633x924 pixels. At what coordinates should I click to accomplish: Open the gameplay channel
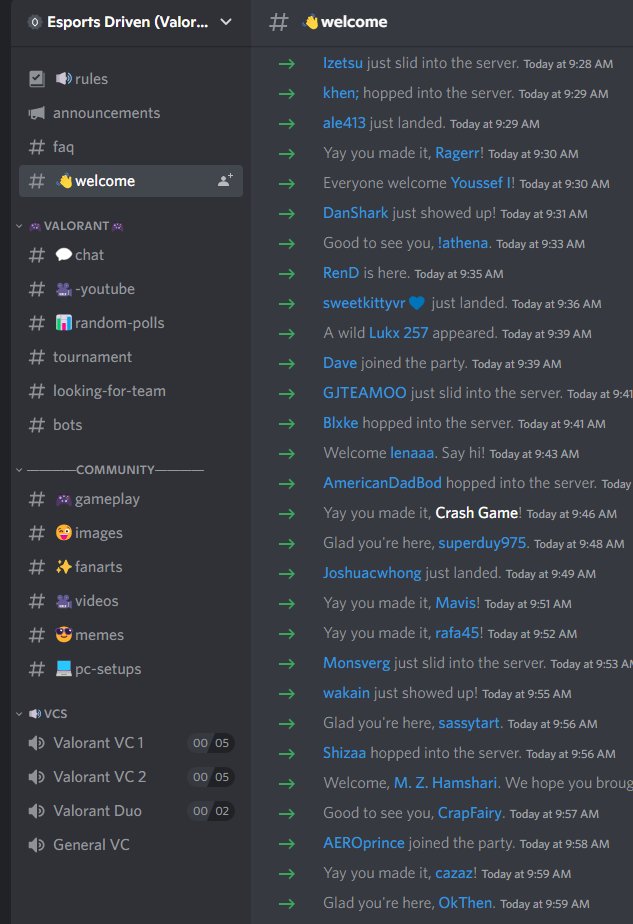tap(131, 499)
